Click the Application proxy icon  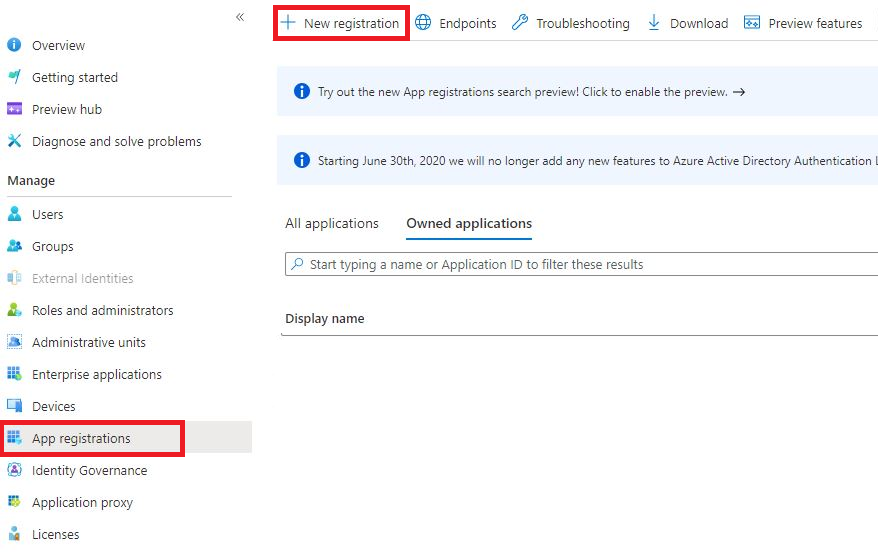click(15, 502)
